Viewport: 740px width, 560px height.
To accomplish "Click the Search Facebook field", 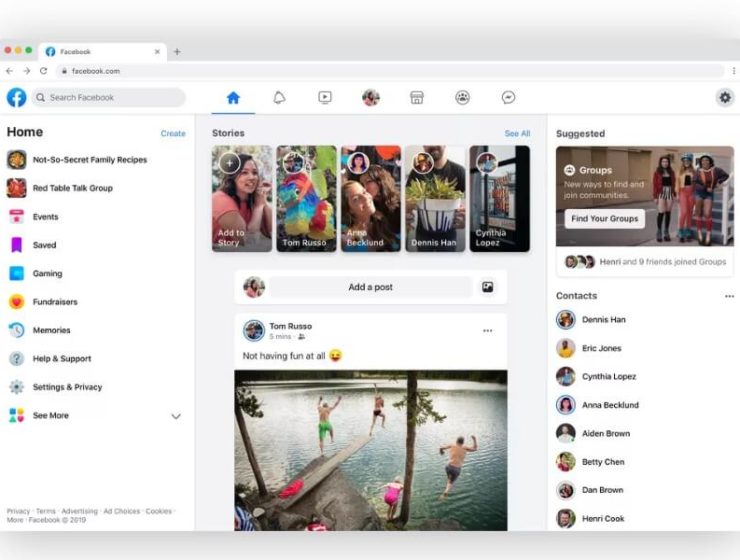I will [108, 98].
